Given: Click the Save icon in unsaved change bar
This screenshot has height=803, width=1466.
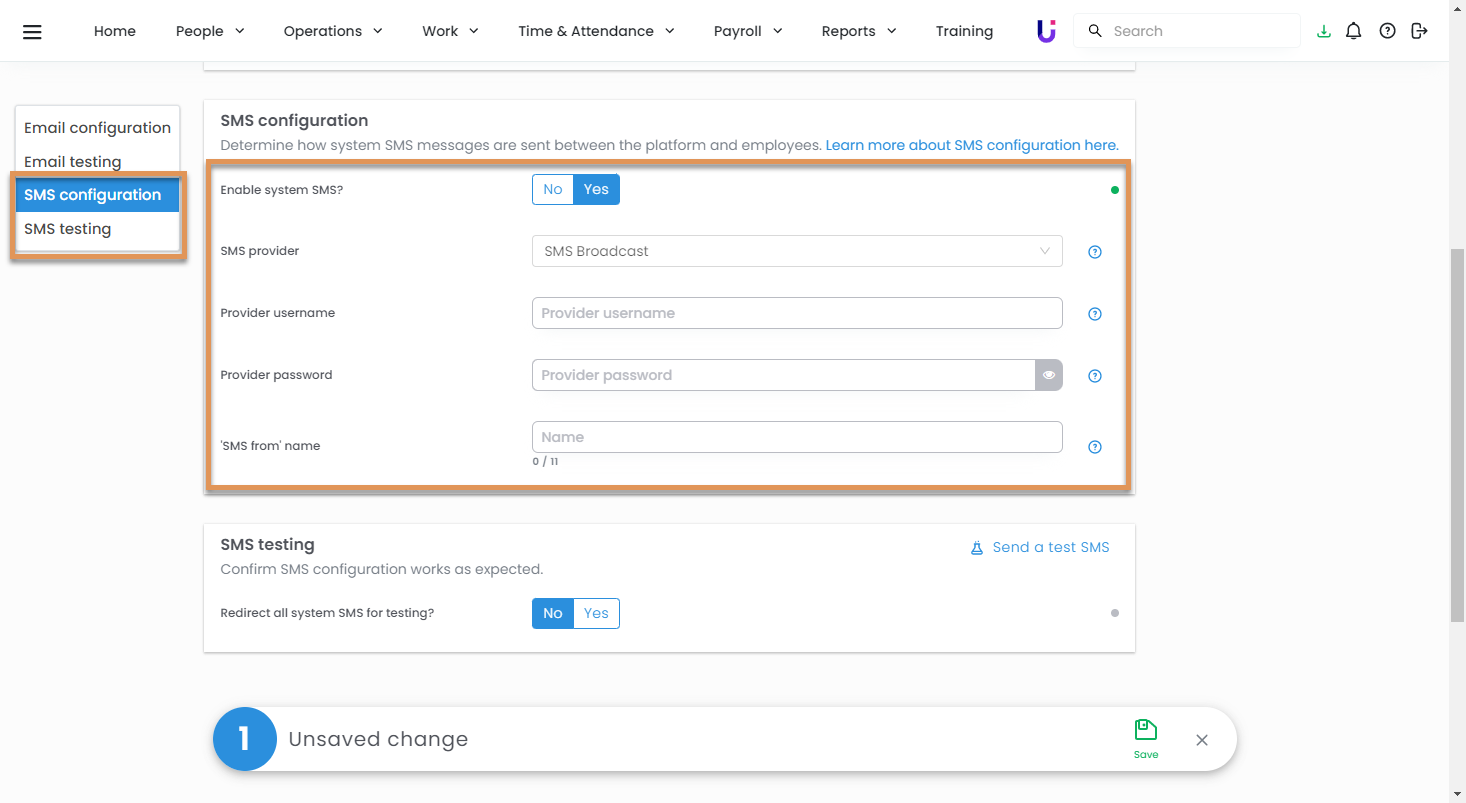Looking at the screenshot, I should tap(1146, 738).
